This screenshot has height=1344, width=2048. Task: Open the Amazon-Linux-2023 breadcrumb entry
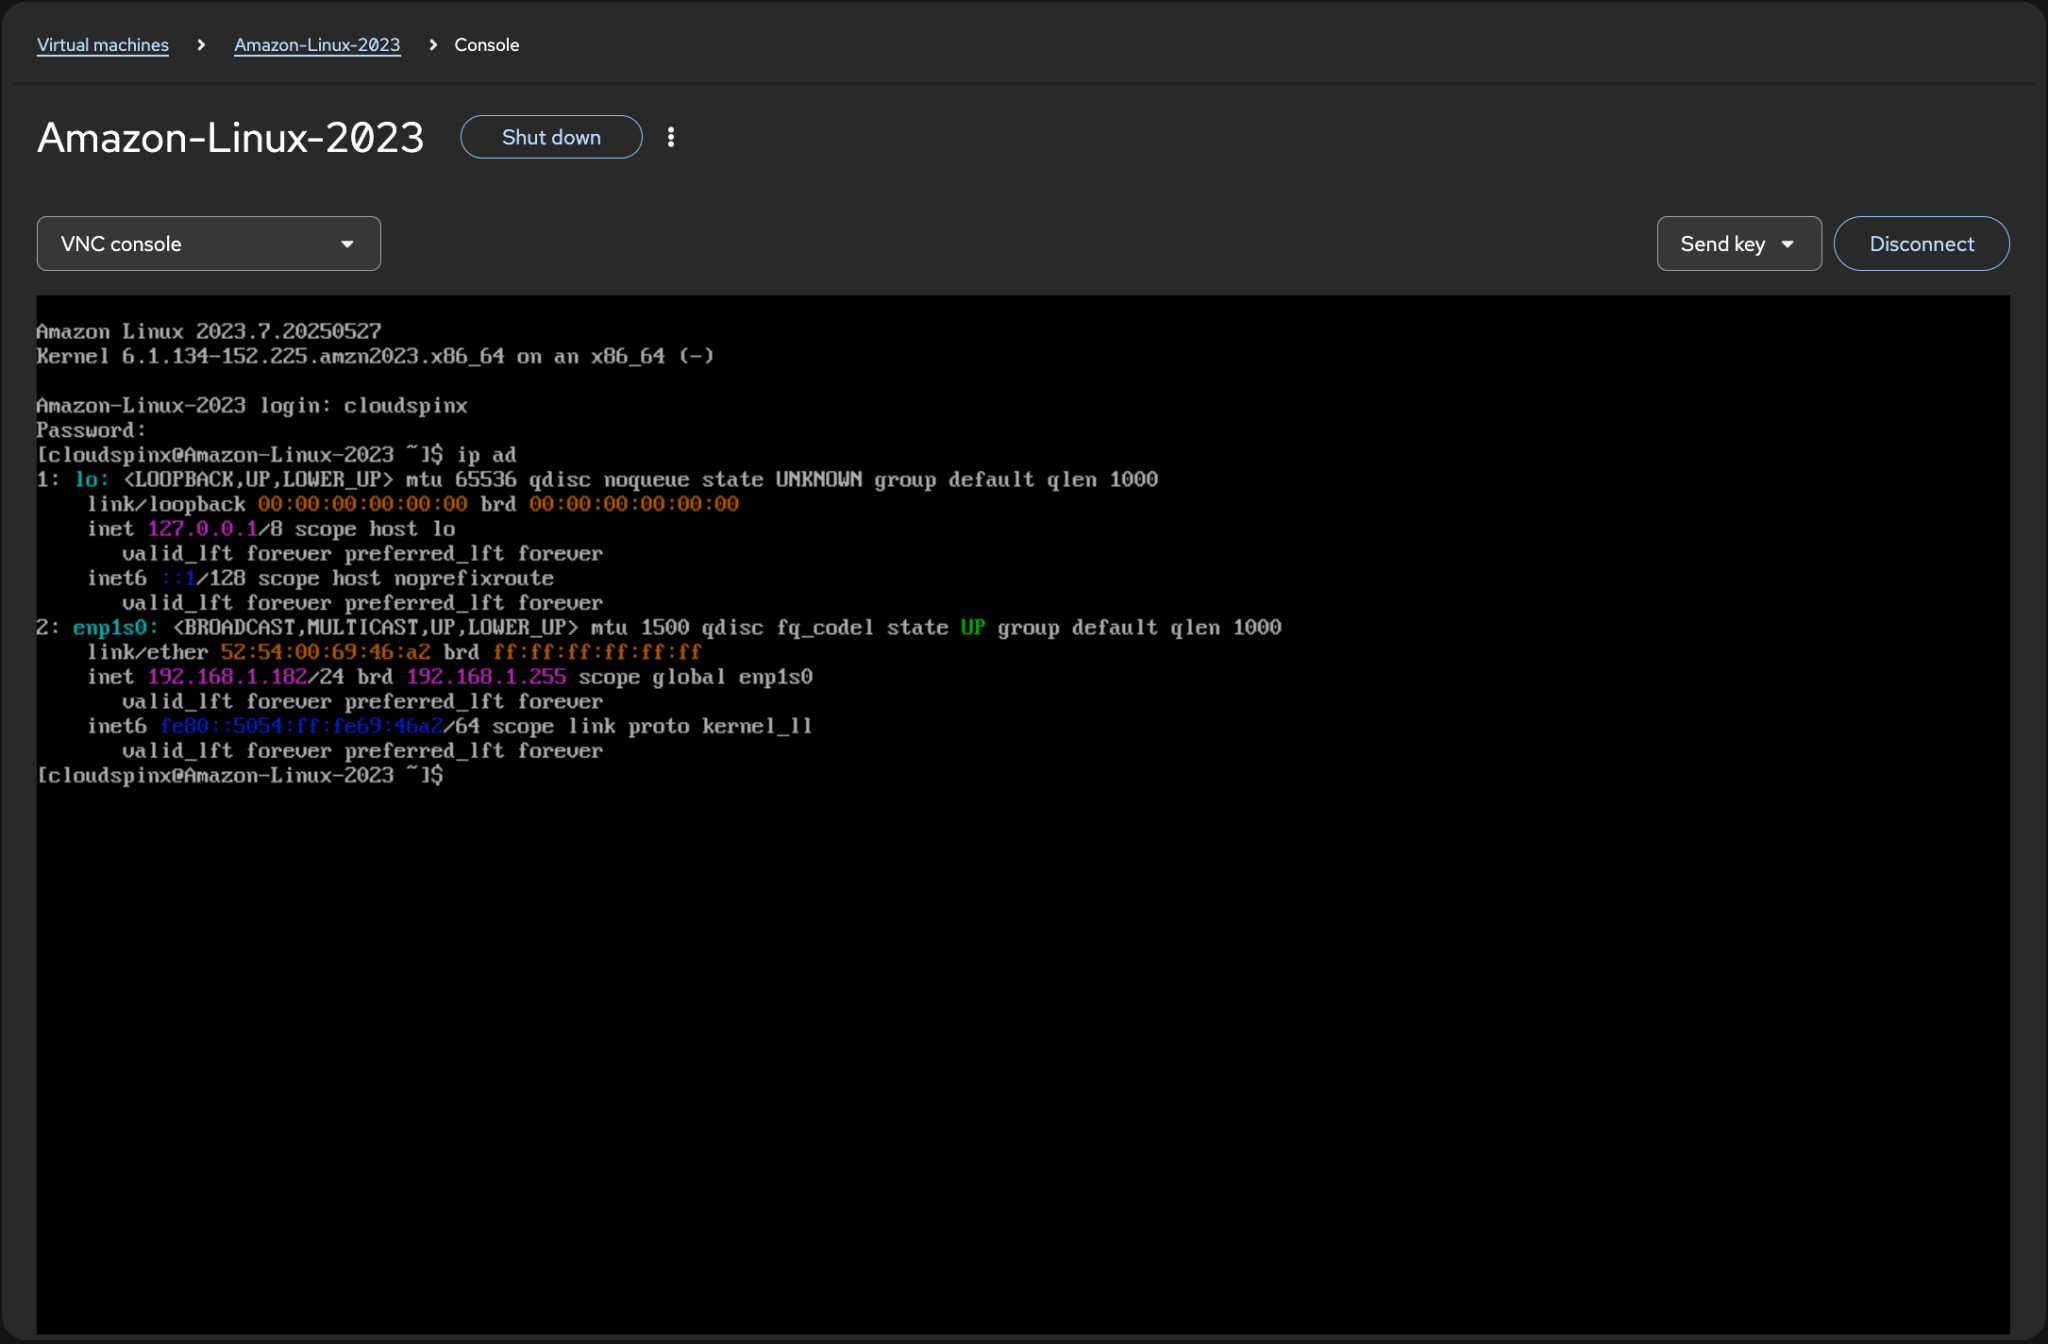click(317, 45)
